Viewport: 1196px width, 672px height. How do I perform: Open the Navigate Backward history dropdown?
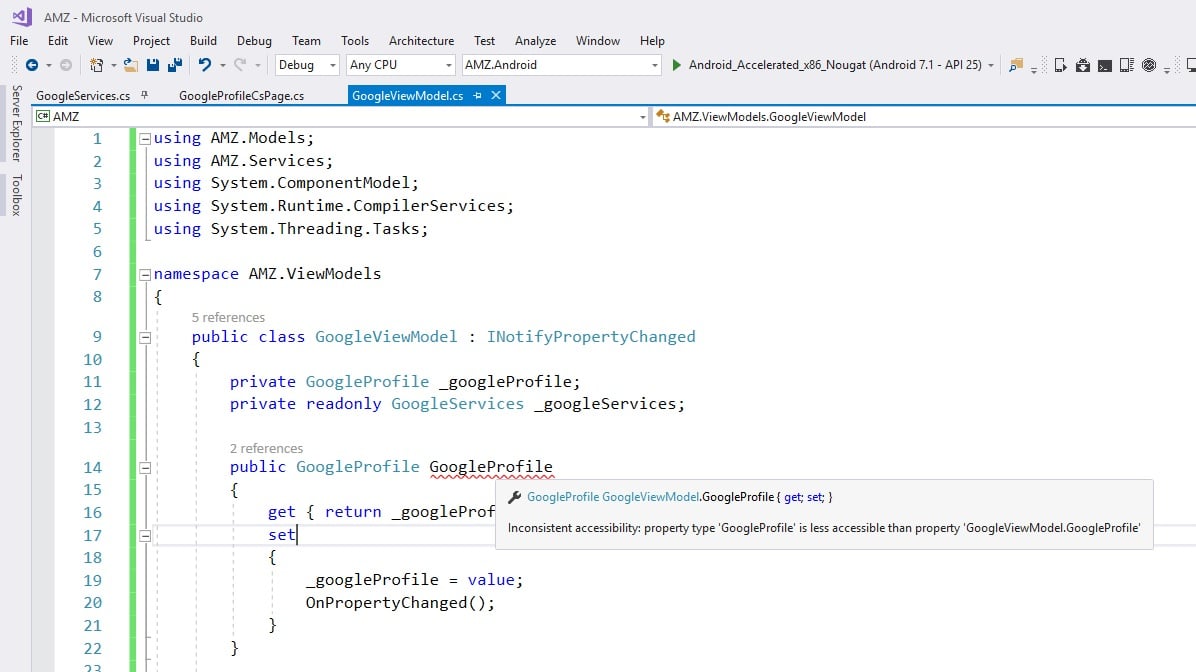(48, 66)
